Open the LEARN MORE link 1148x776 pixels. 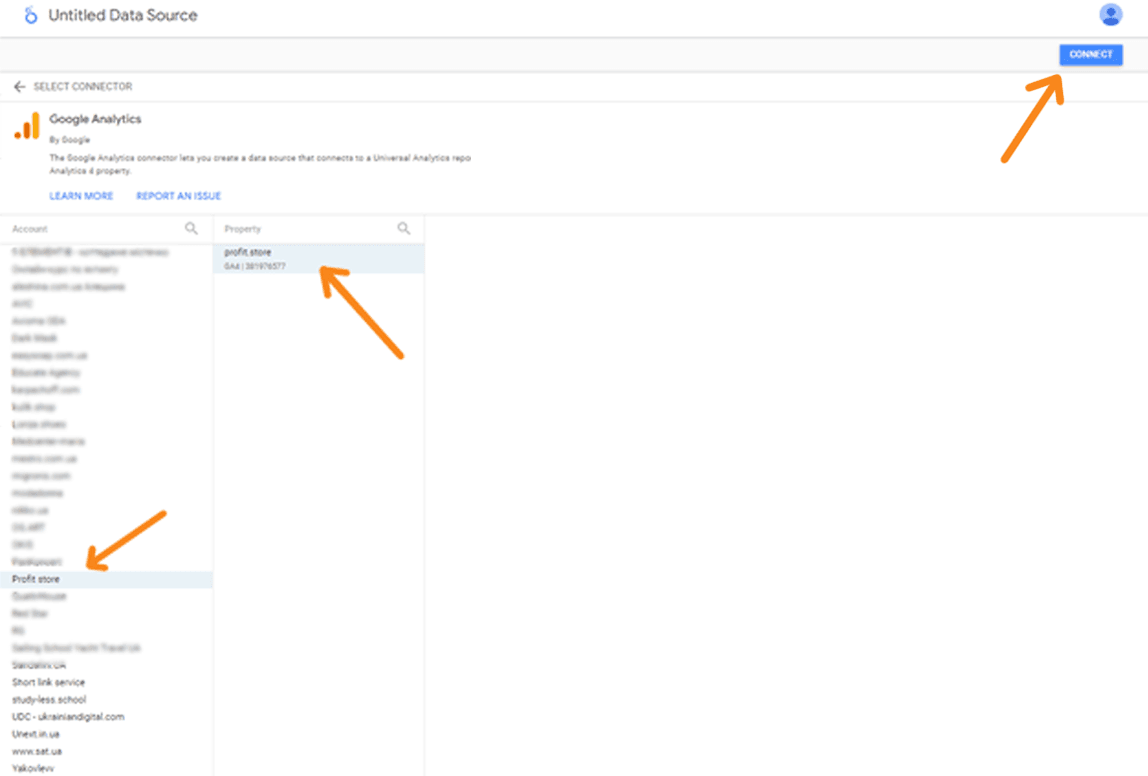[x=81, y=196]
